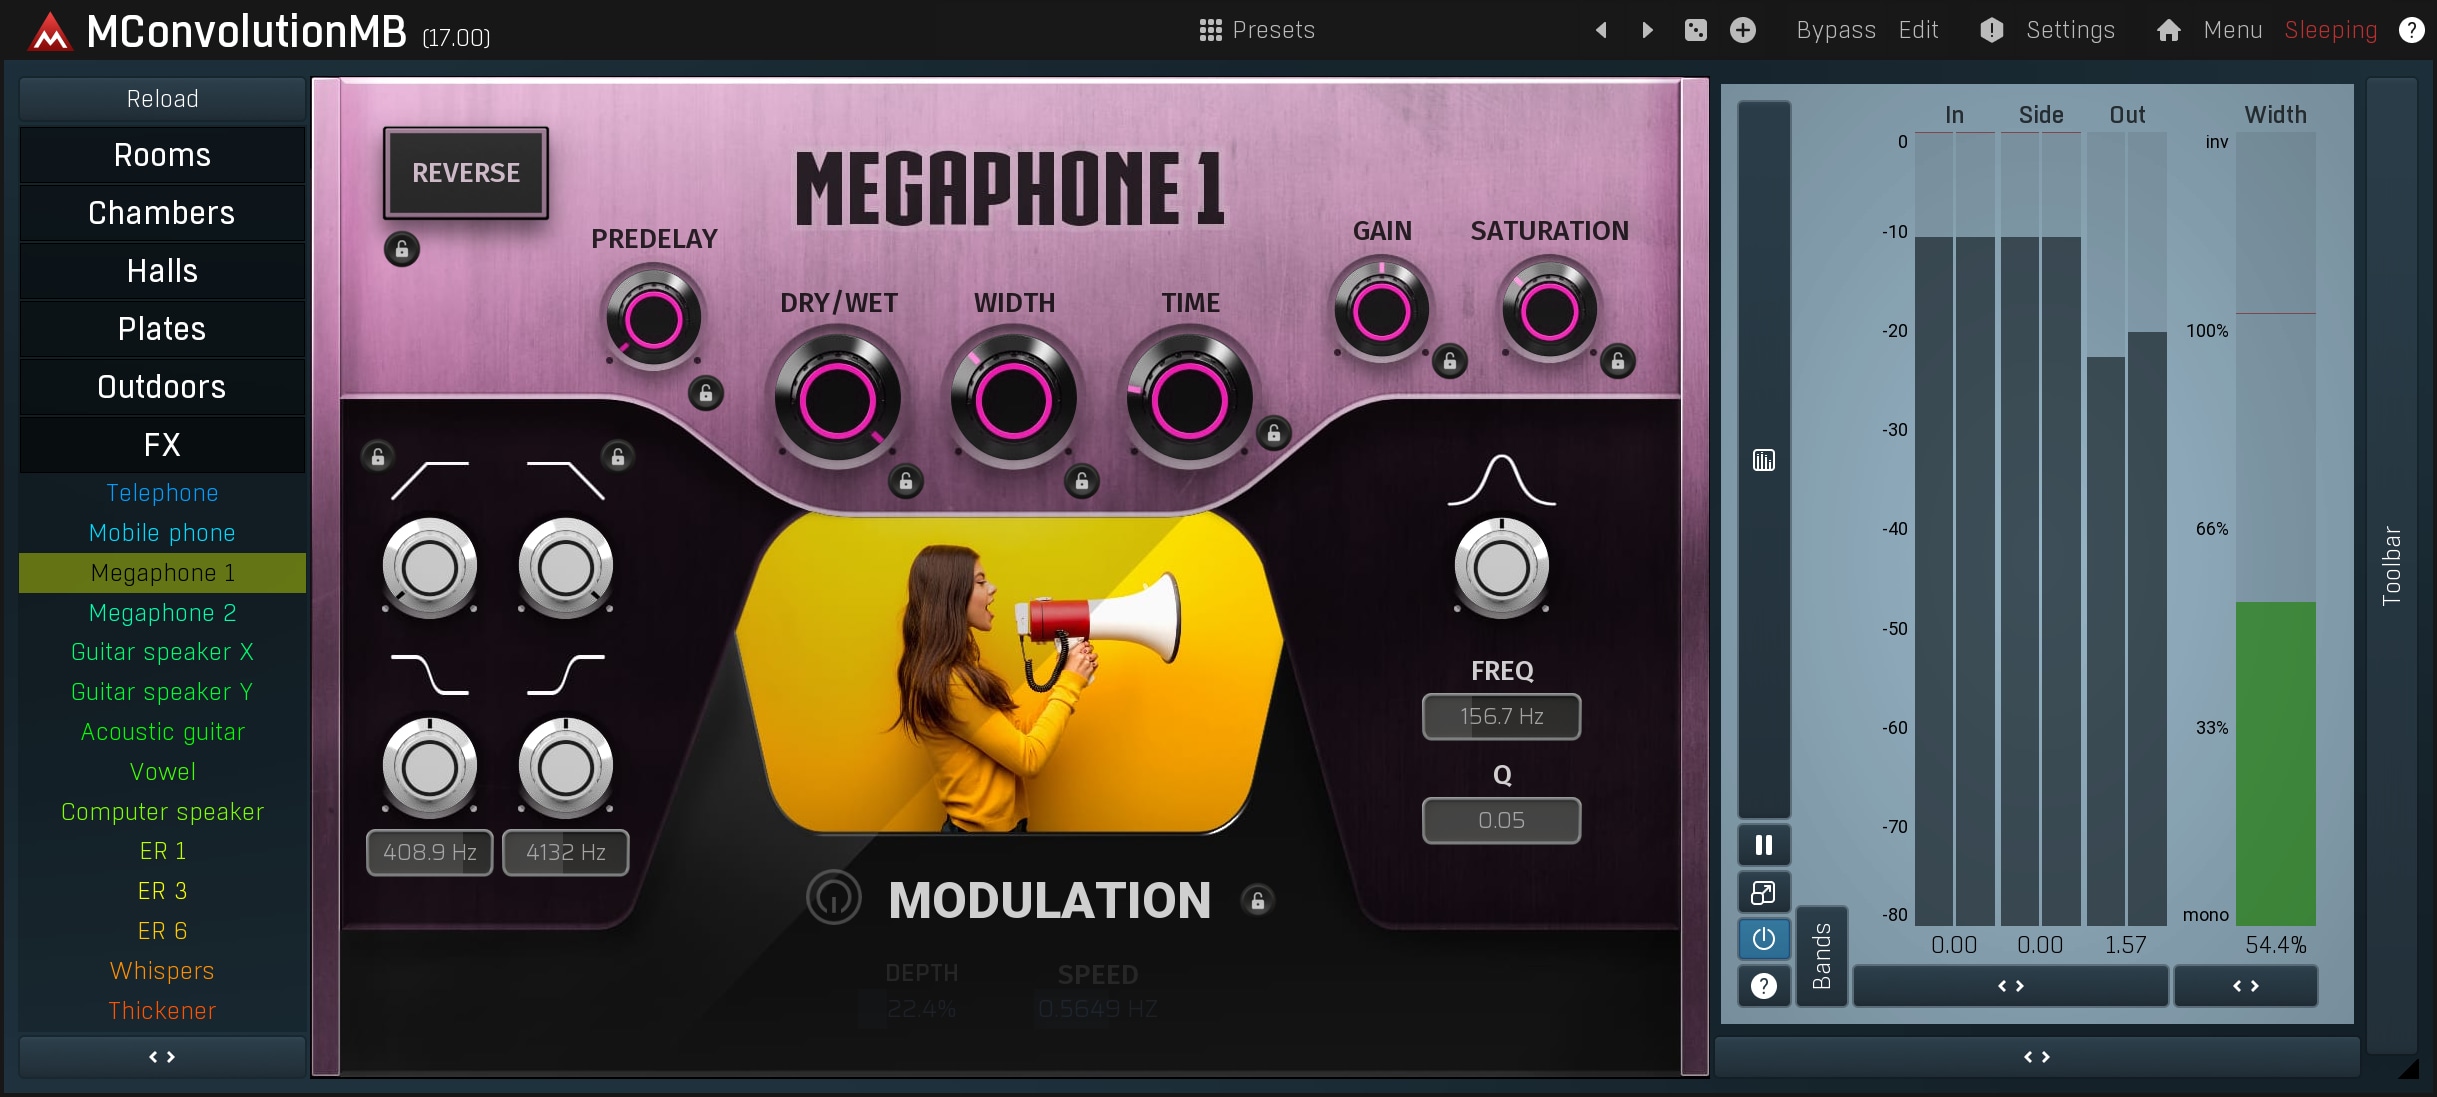
Task: Click the Reload button
Action: 162,99
